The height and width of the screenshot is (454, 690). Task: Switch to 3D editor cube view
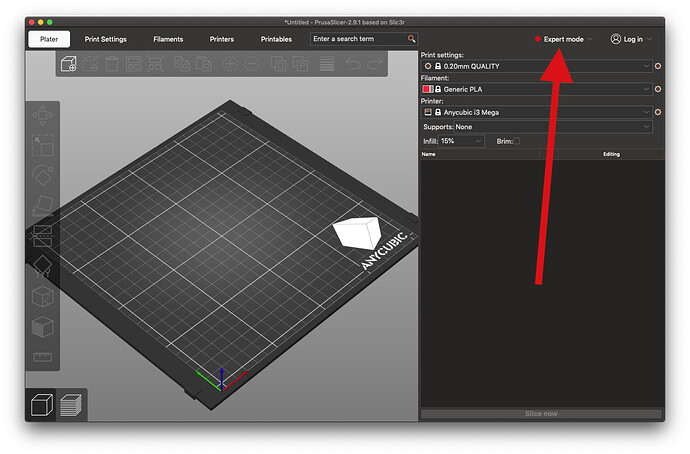coord(43,404)
